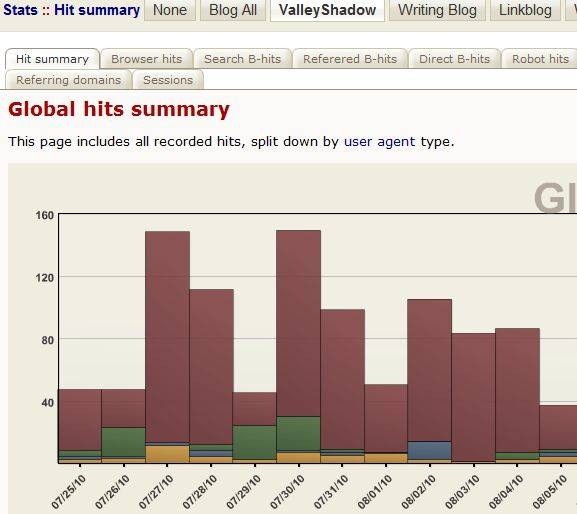This screenshot has width=577, height=514.
Task: Open the Search B-hits tab
Action: tap(243, 59)
